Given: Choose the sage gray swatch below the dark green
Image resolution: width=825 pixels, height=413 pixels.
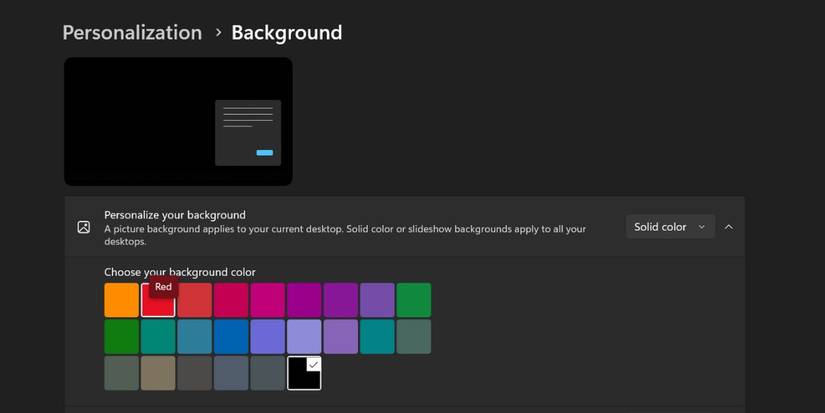Looking at the screenshot, I should coord(122,373).
